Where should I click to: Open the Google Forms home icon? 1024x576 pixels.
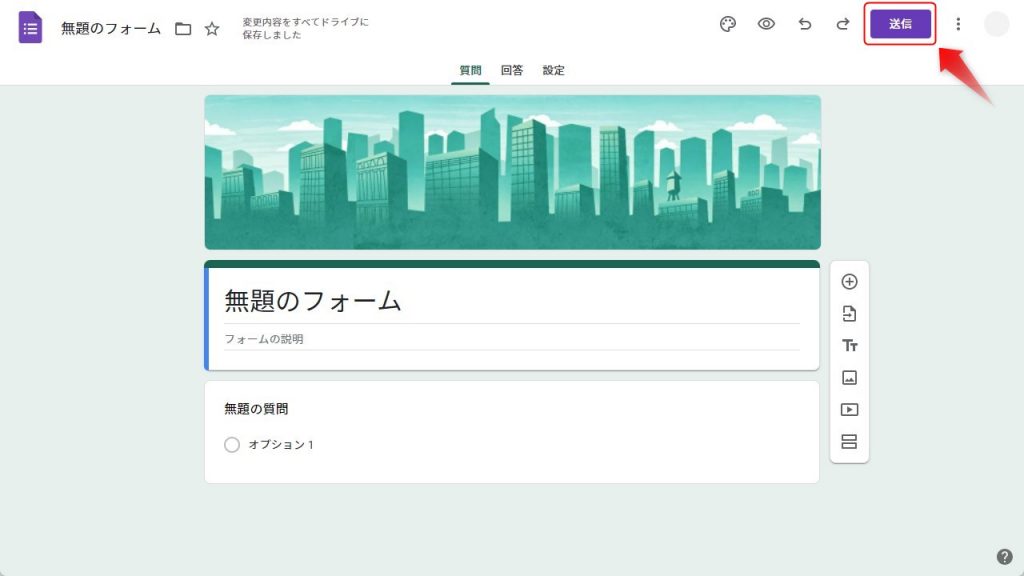pyautogui.click(x=30, y=27)
